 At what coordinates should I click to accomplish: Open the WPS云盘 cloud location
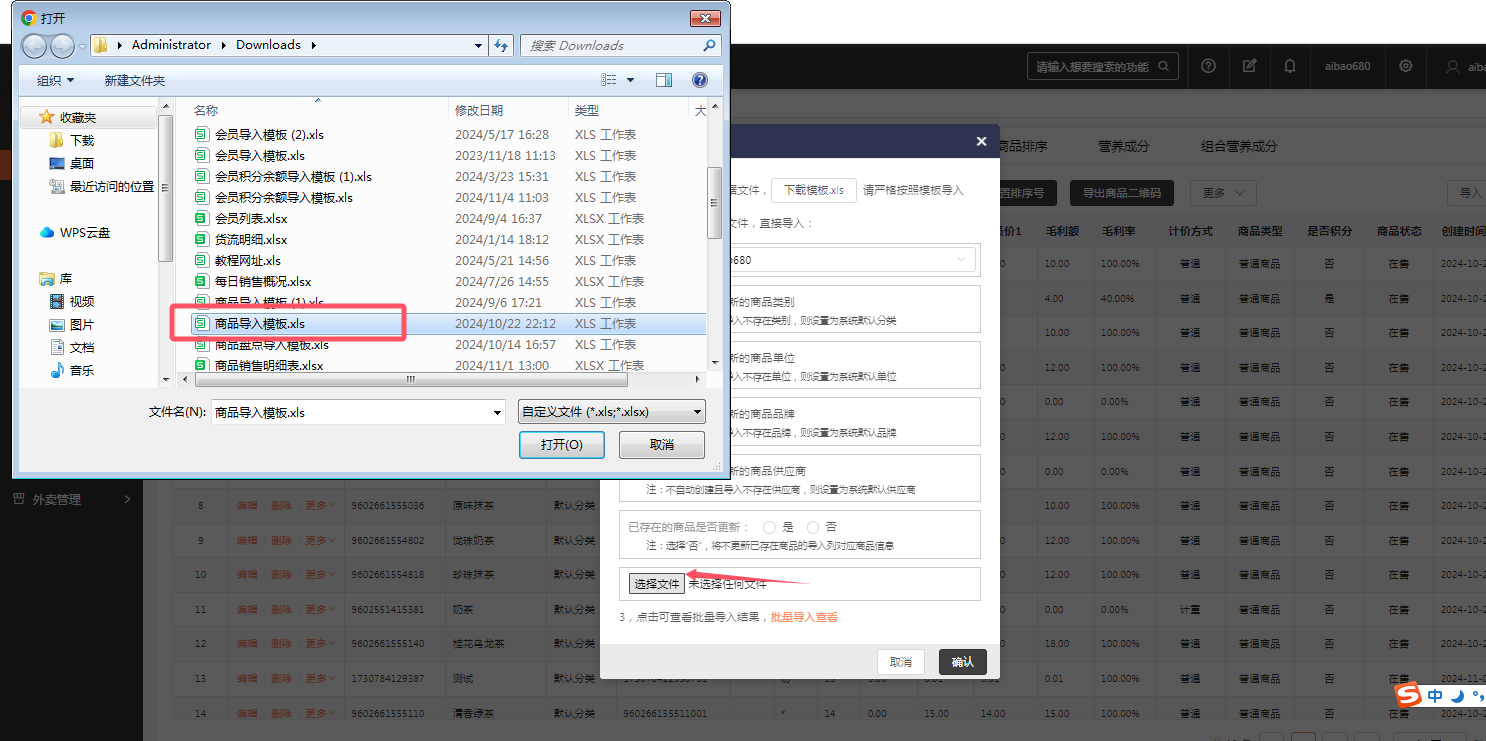[85, 233]
